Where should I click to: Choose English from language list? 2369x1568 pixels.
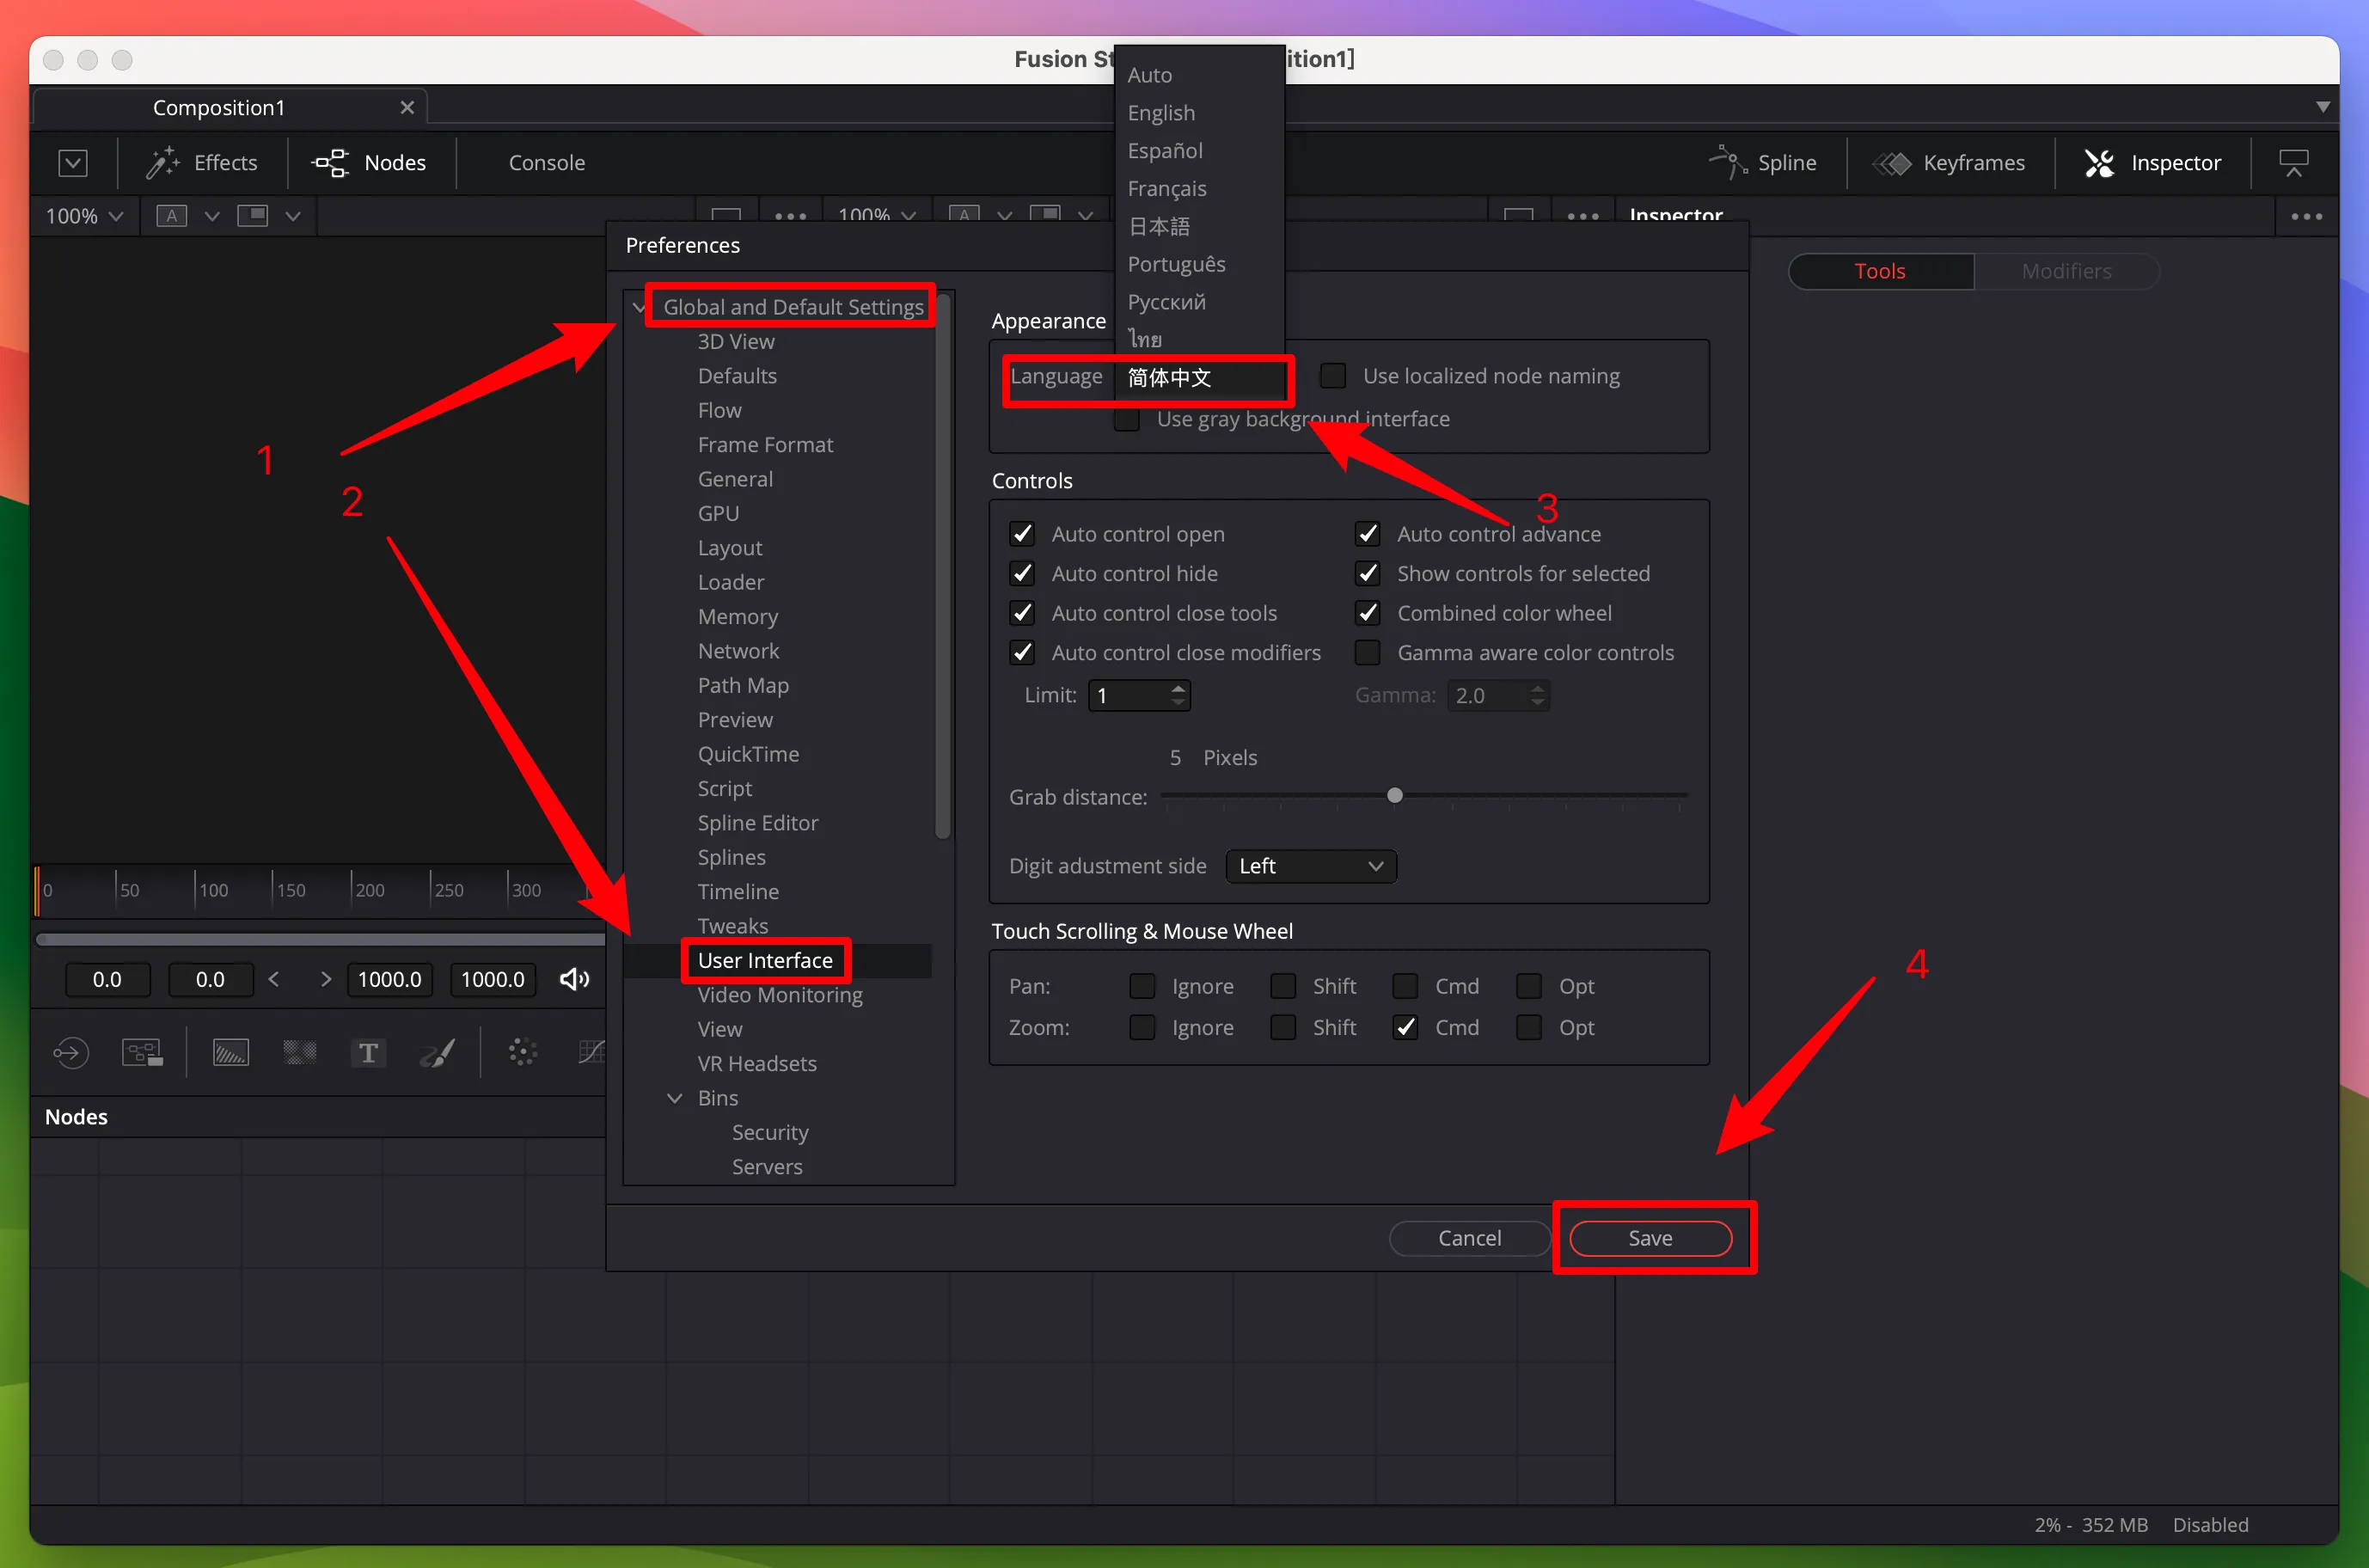pyautogui.click(x=1161, y=112)
